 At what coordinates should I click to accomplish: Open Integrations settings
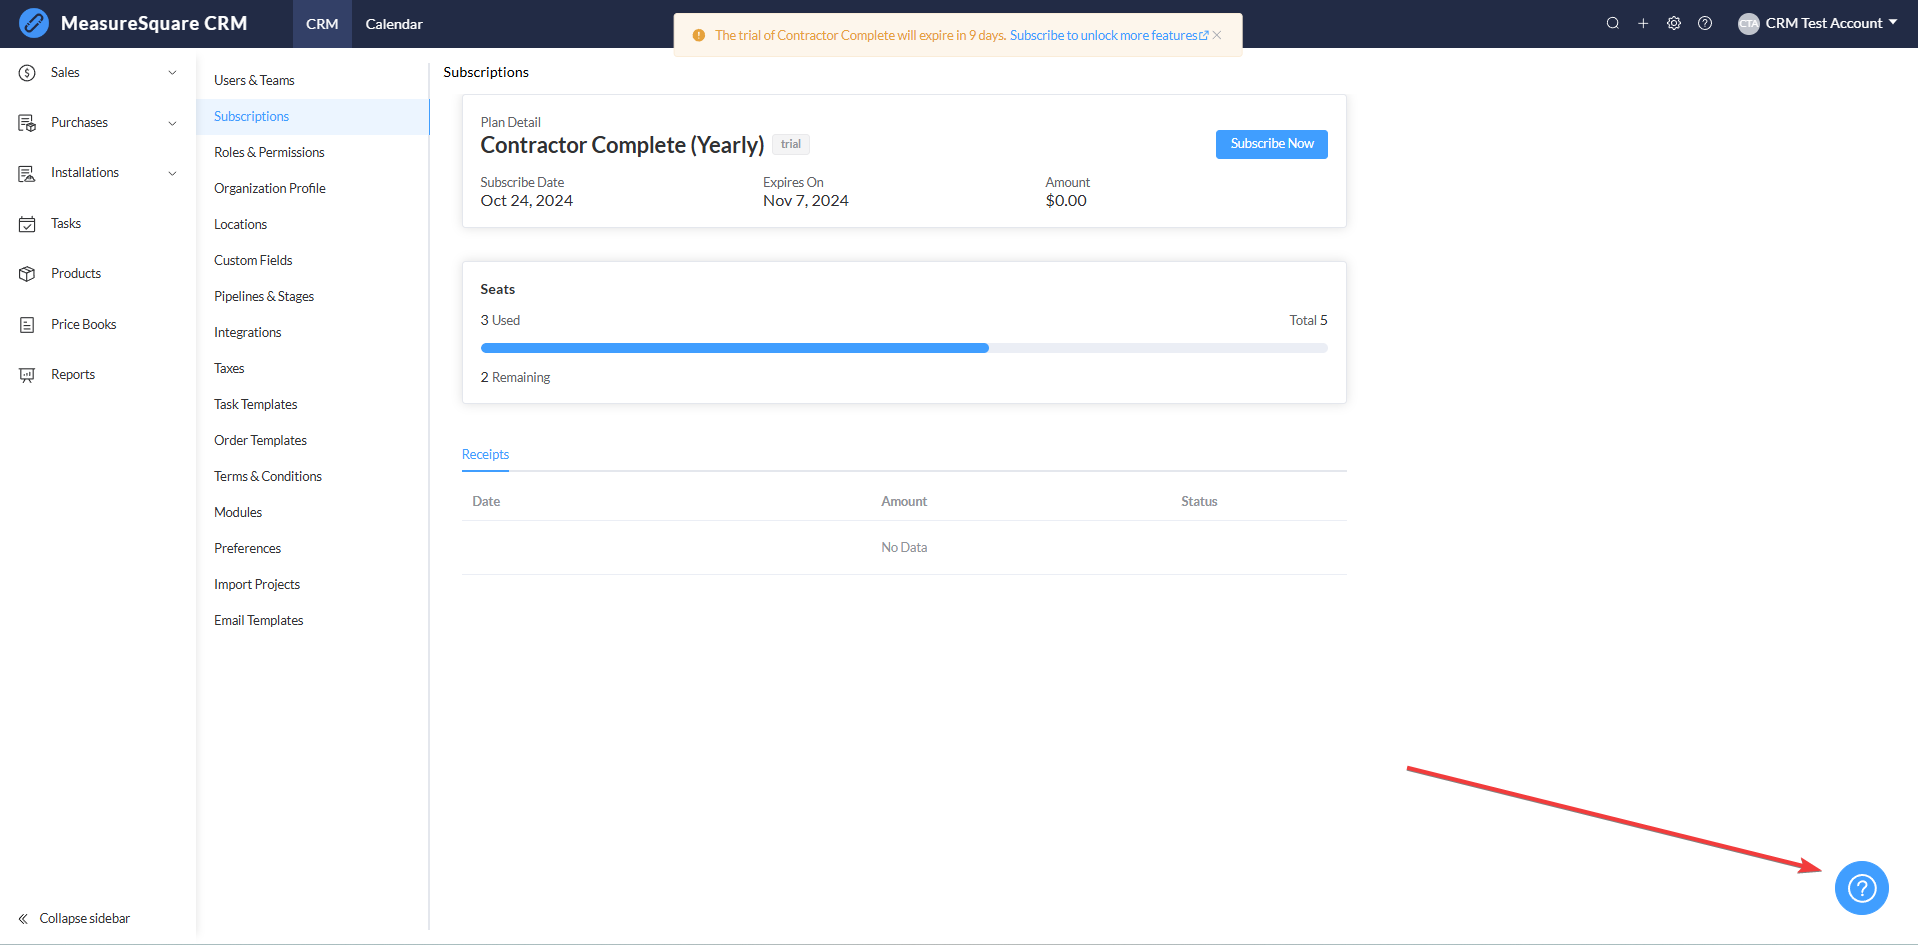pos(313,333)
